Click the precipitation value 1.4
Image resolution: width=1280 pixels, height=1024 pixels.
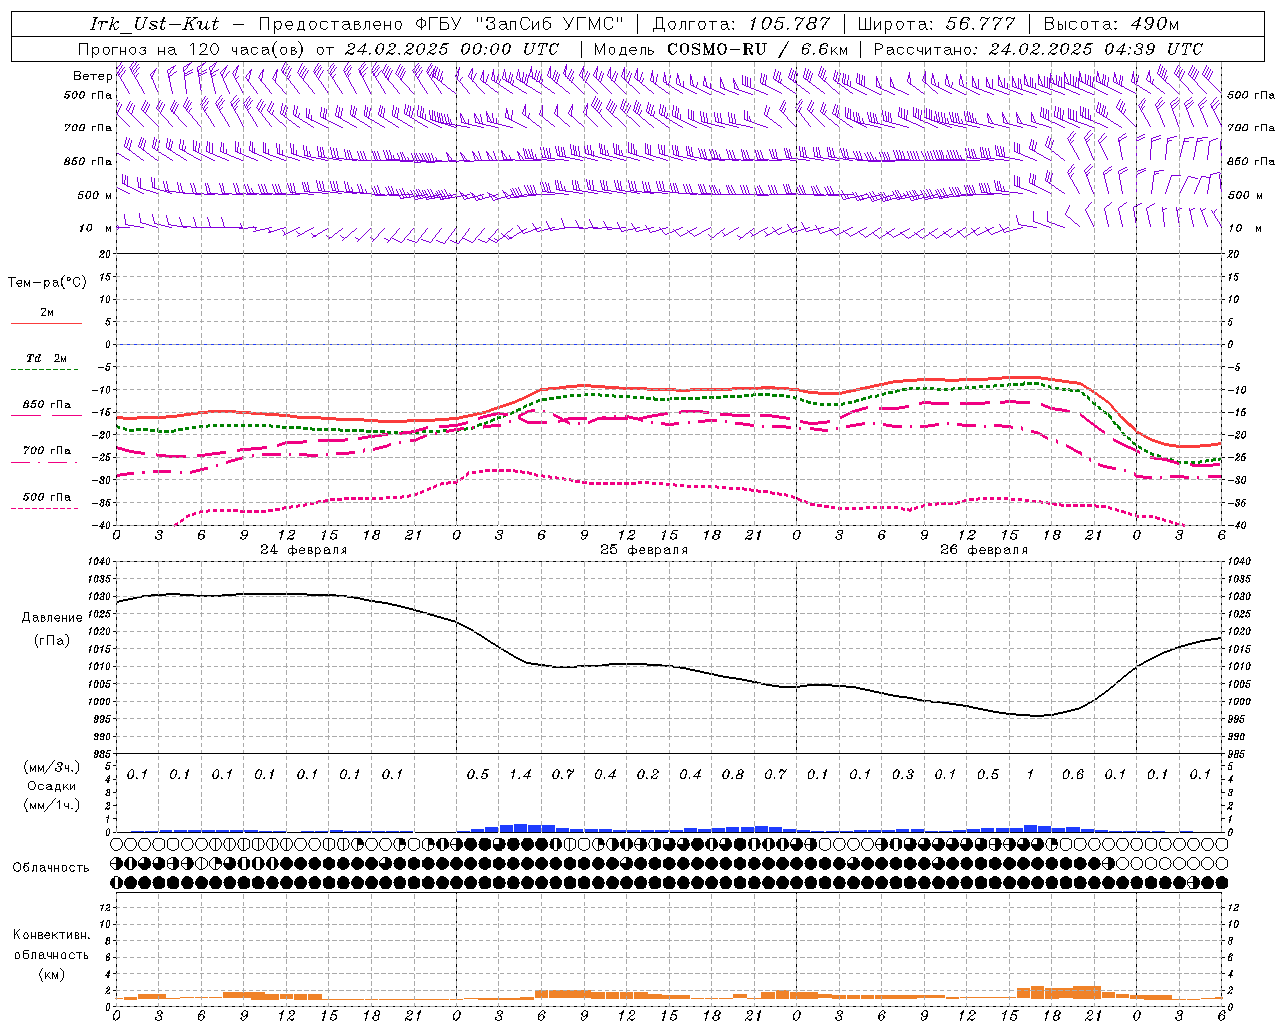(520, 775)
